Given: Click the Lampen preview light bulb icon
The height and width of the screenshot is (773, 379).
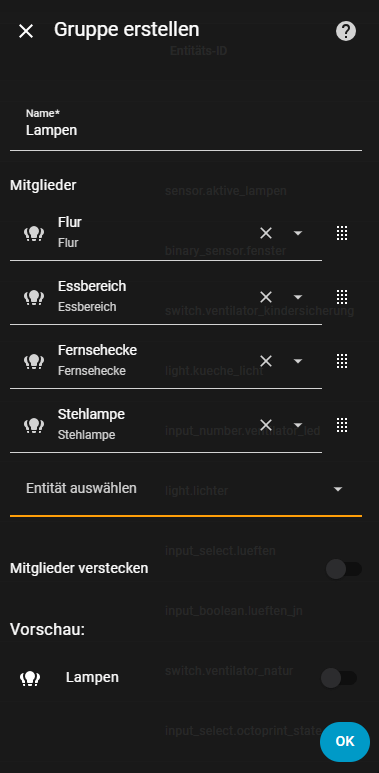Looking at the screenshot, I should point(30,678).
